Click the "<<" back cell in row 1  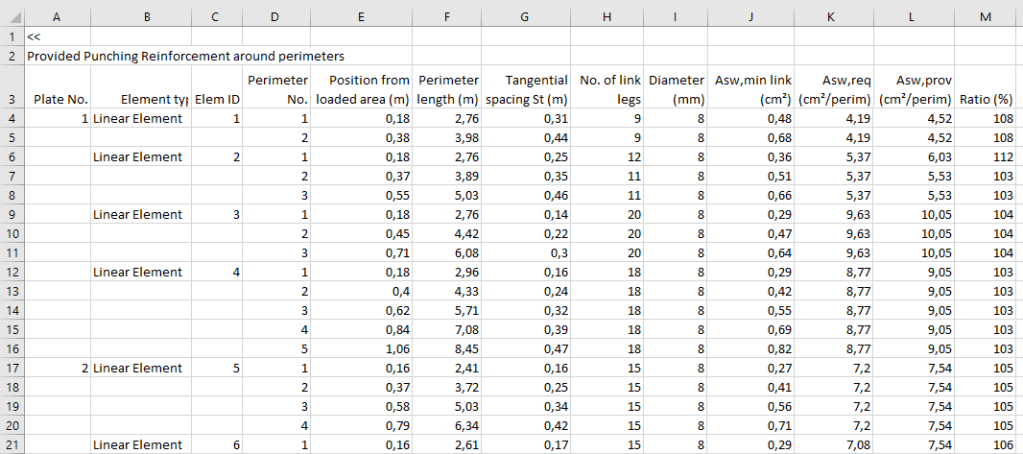click(x=57, y=36)
